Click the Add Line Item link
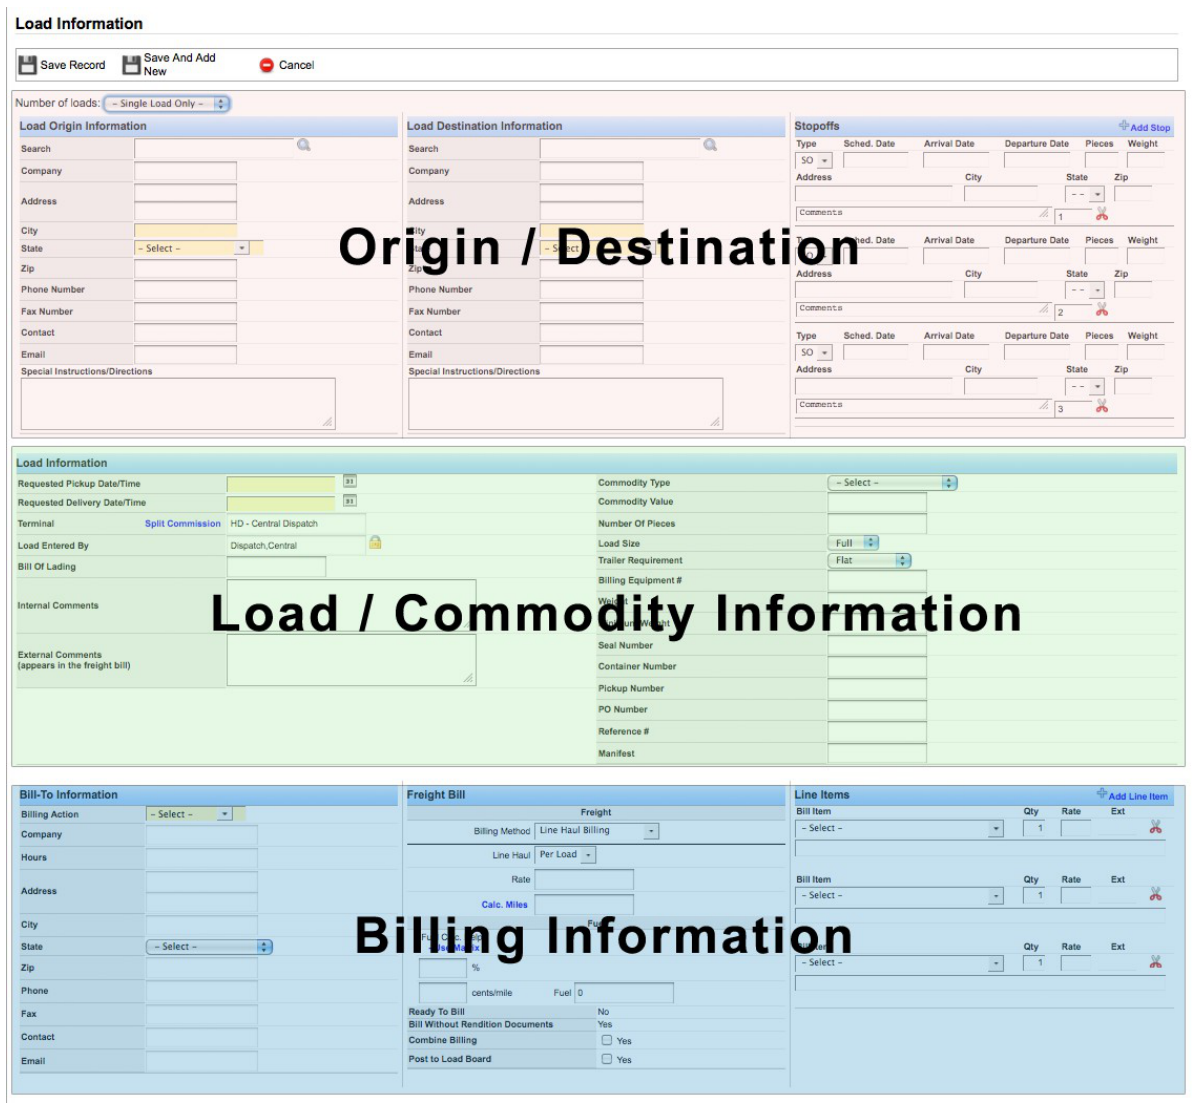 [1138, 796]
